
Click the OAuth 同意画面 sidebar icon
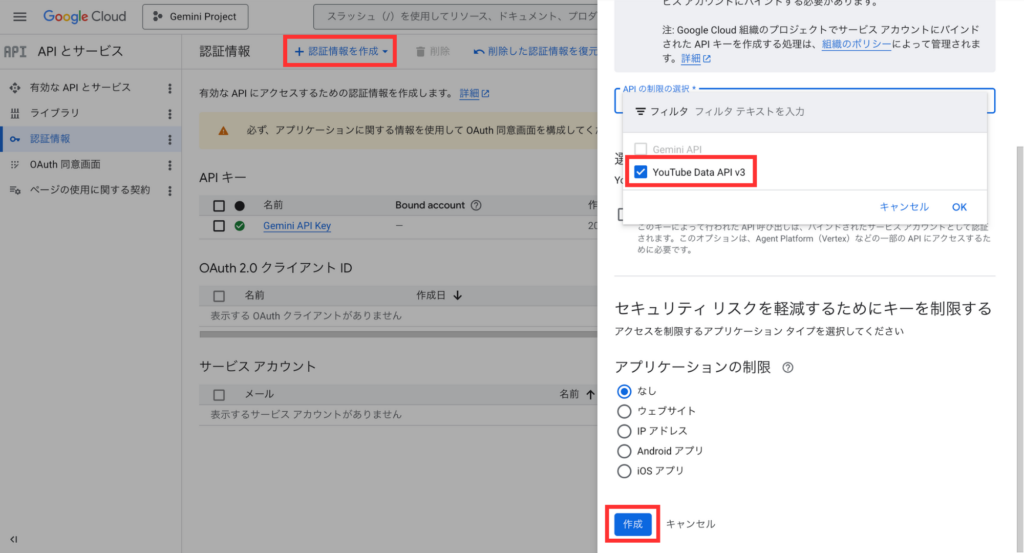click(x=14, y=165)
